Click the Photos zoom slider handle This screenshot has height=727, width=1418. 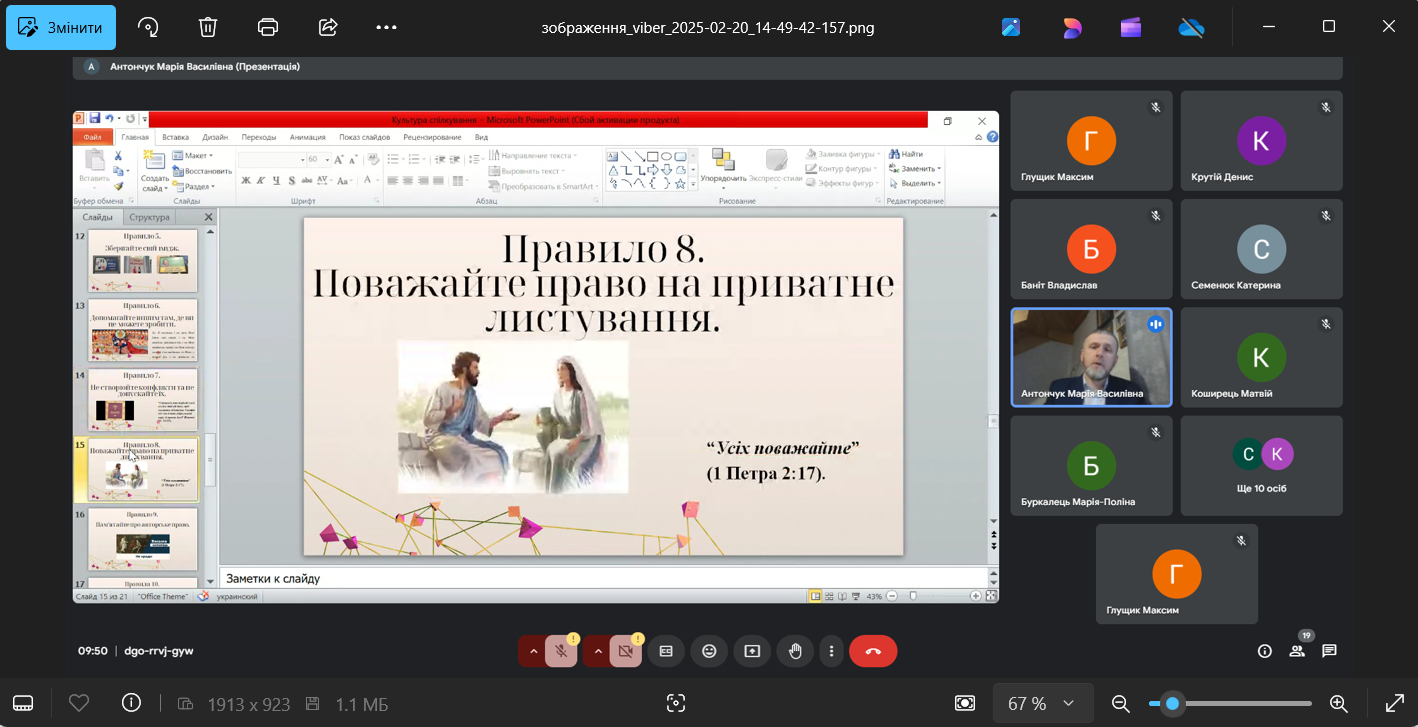(x=1172, y=703)
